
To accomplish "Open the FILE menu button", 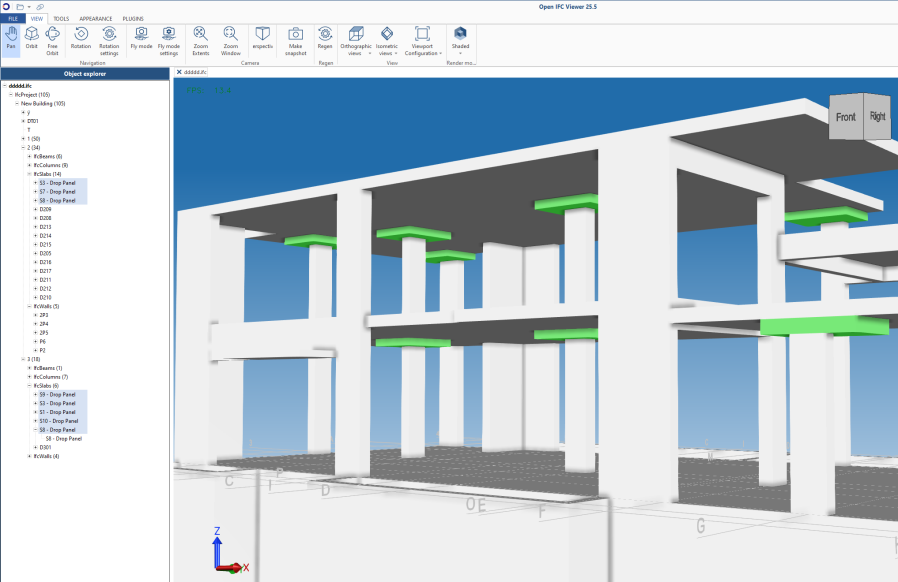I will (x=13, y=18).
